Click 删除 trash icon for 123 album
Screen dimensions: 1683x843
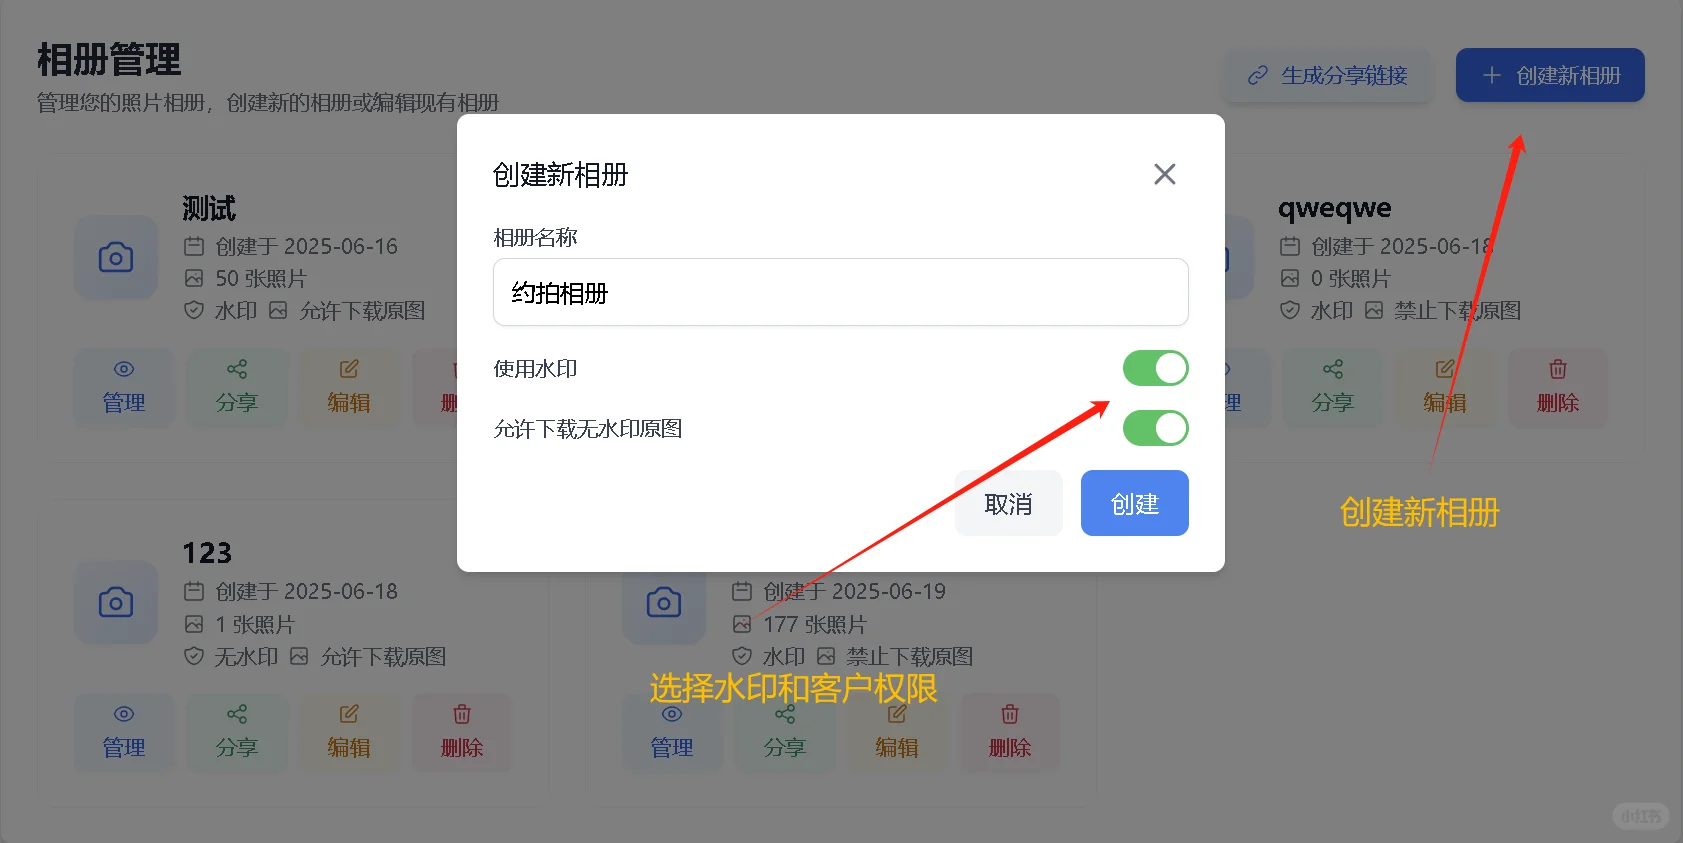462,714
